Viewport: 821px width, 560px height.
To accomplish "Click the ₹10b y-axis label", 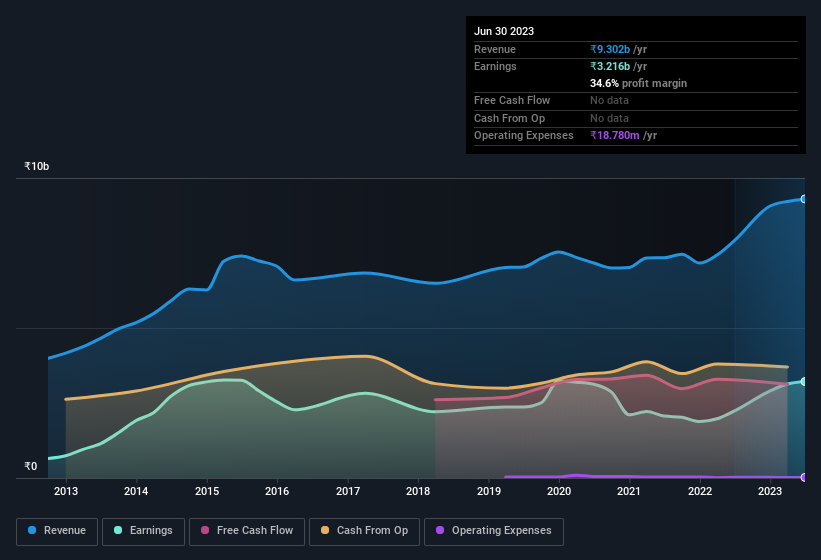I will click(x=37, y=166).
